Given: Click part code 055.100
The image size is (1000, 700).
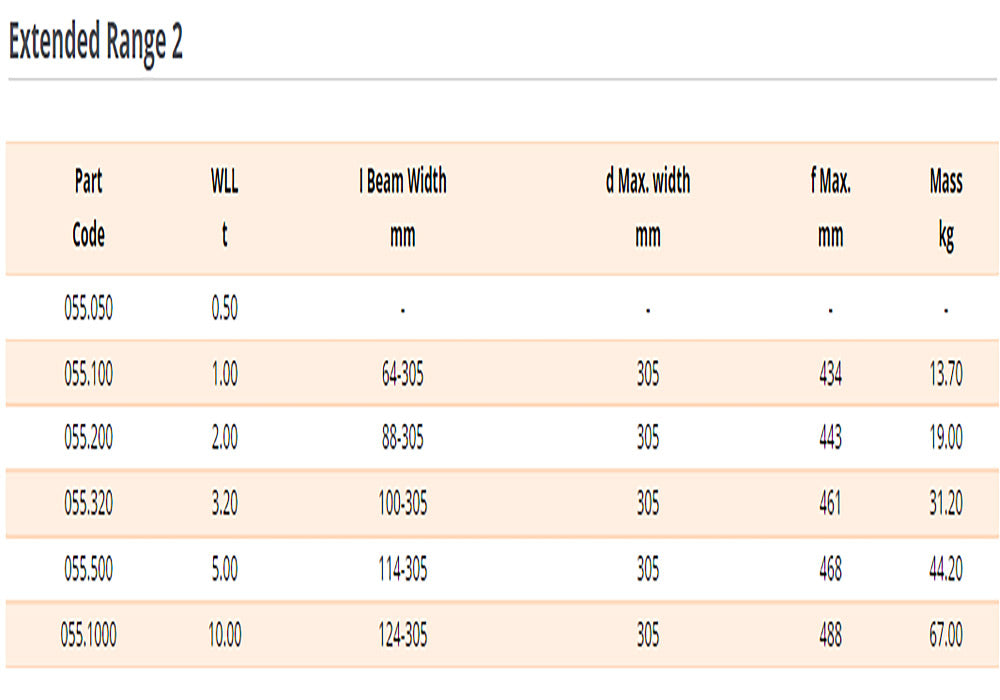Looking at the screenshot, I should tap(88, 374).
